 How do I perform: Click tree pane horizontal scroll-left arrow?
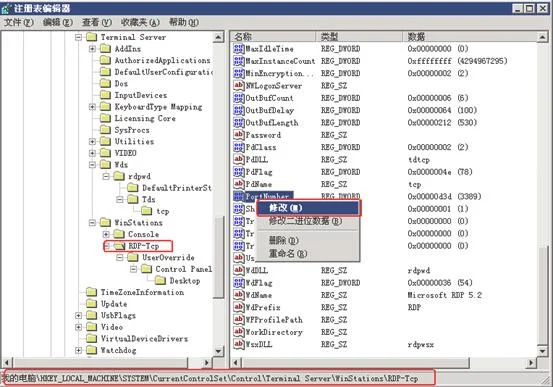7,362
